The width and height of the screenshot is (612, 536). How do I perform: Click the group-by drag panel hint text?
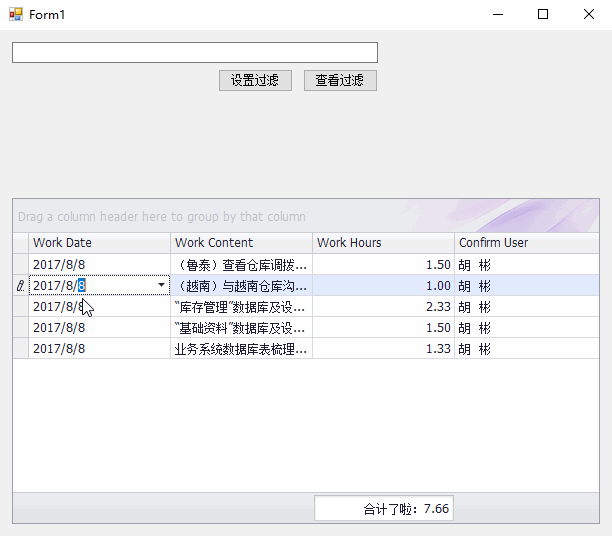(x=162, y=216)
